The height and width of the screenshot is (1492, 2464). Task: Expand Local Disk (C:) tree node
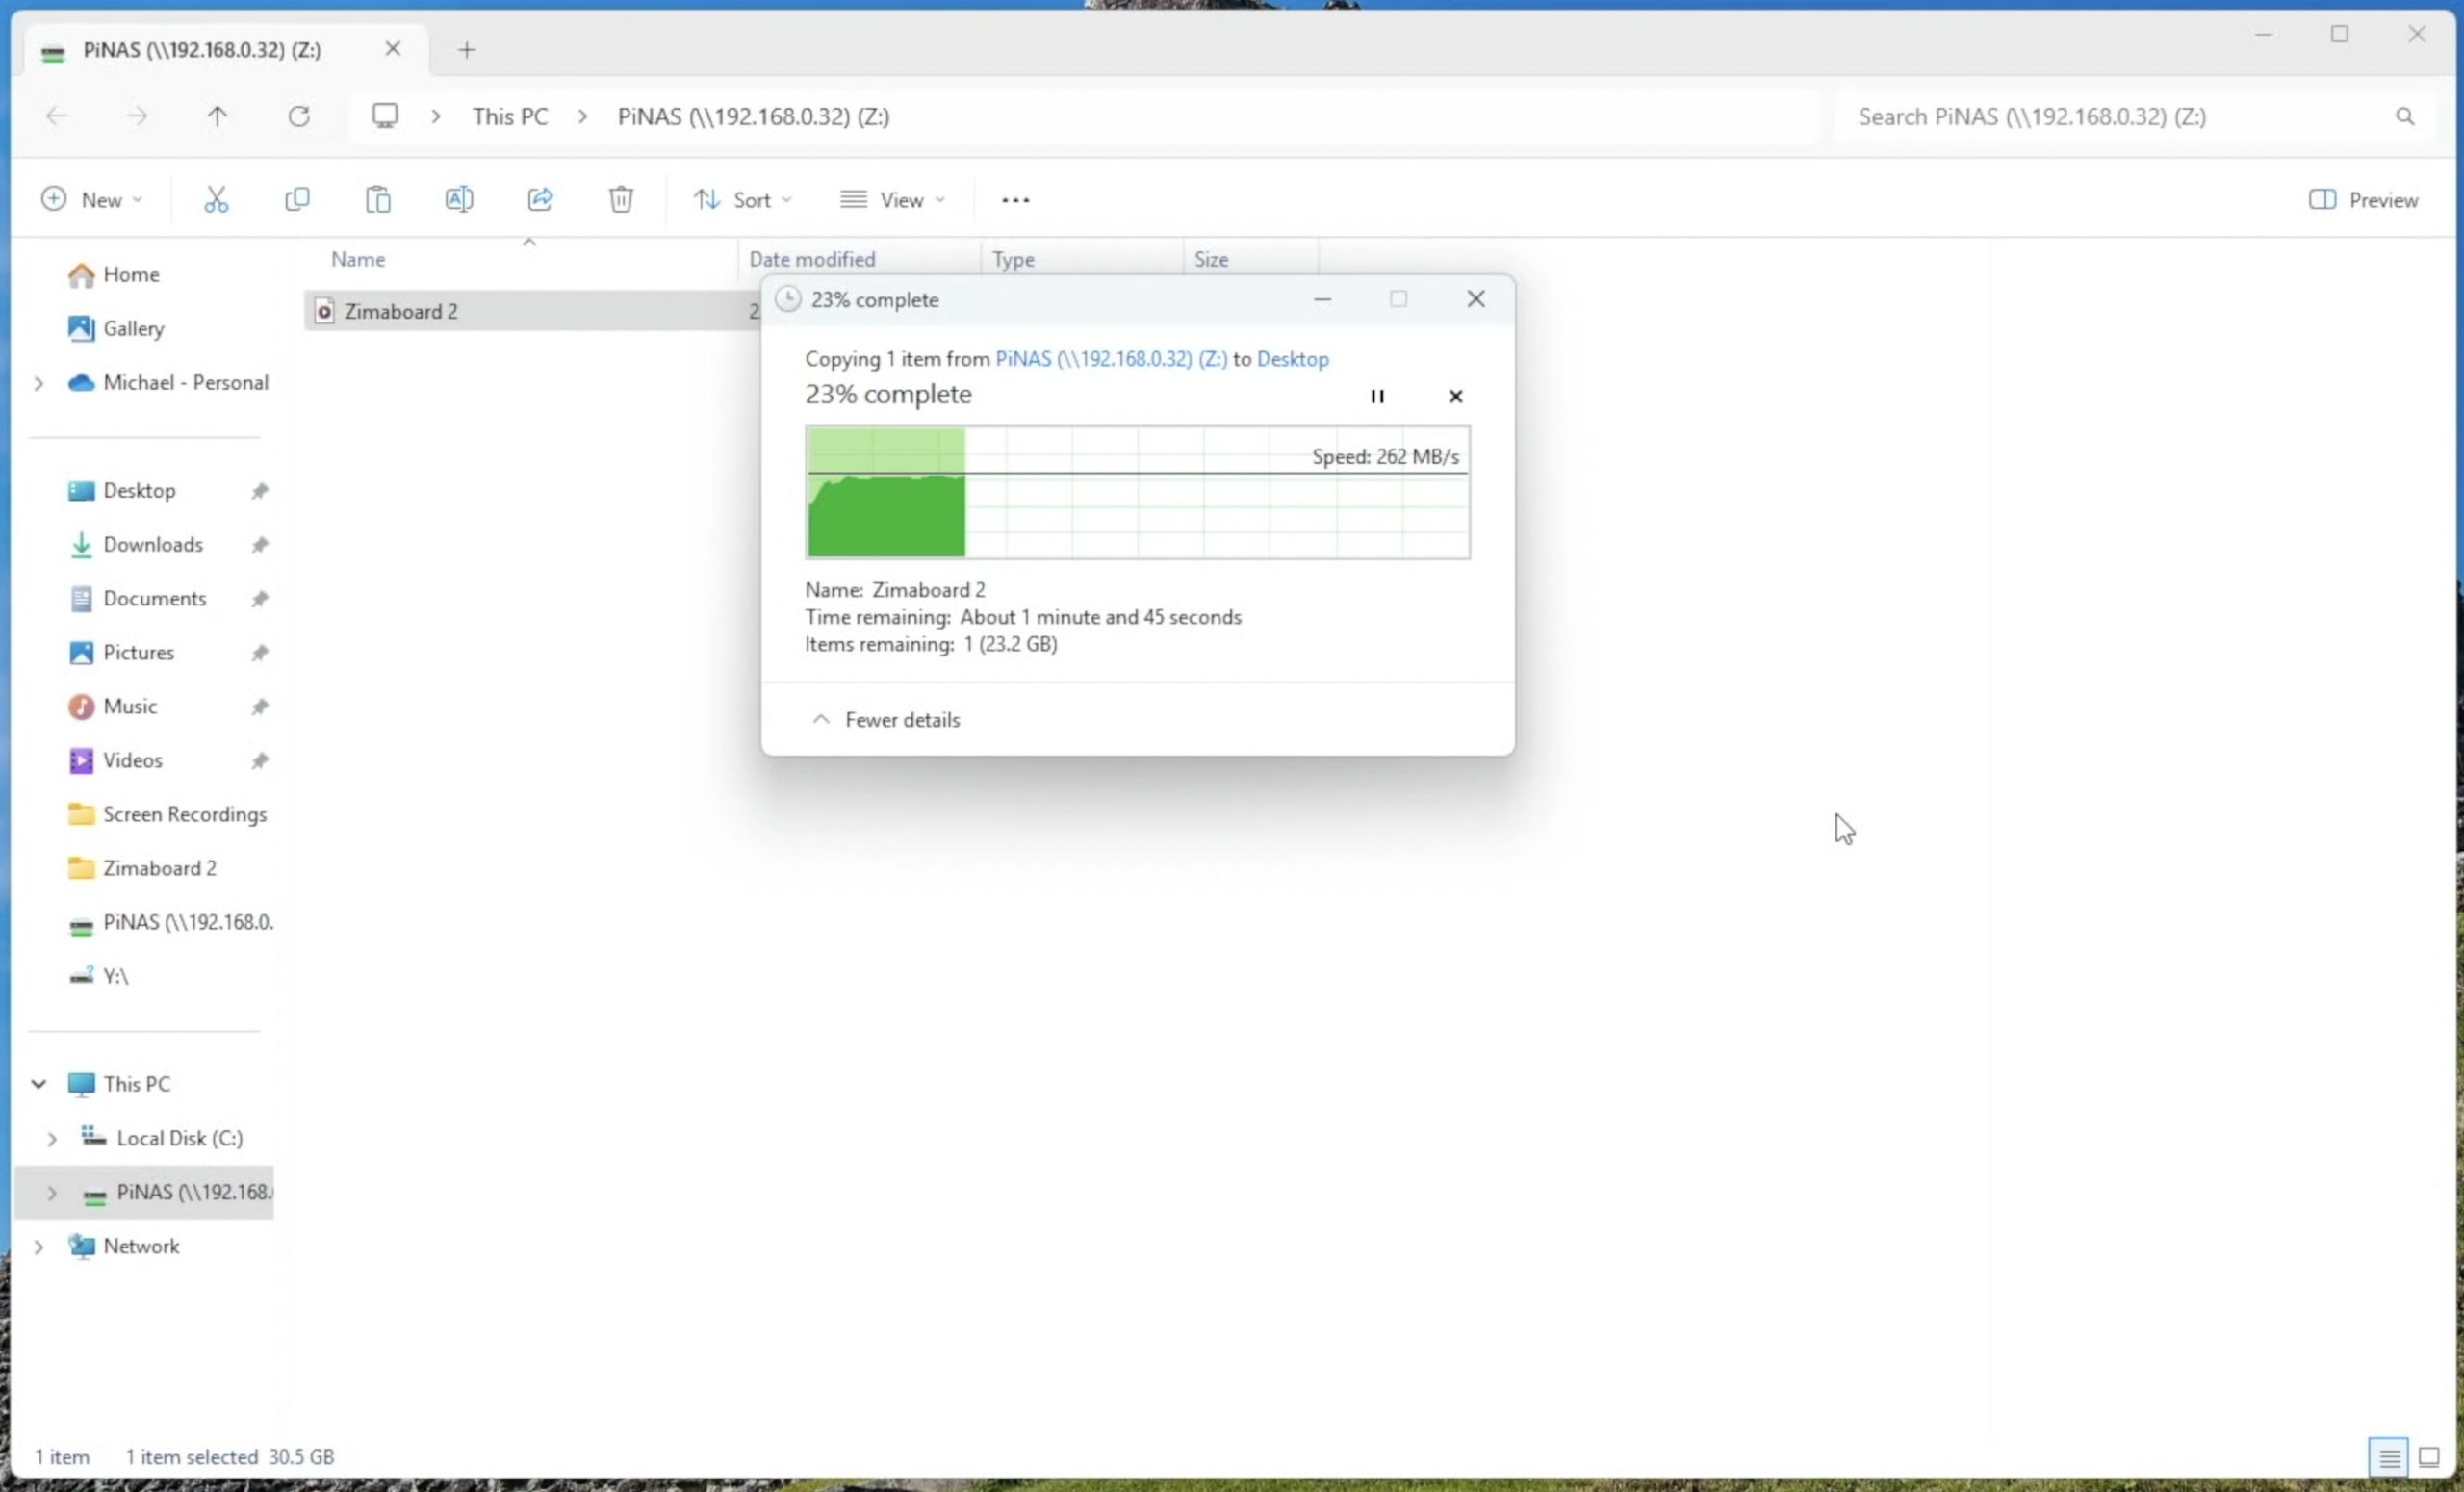52,1139
